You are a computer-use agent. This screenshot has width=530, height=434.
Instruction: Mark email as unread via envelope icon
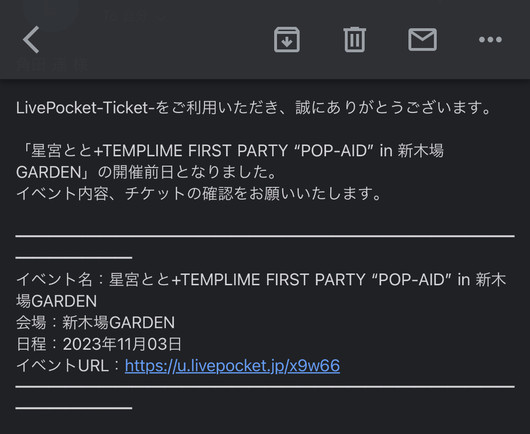pyautogui.click(x=423, y=40)
